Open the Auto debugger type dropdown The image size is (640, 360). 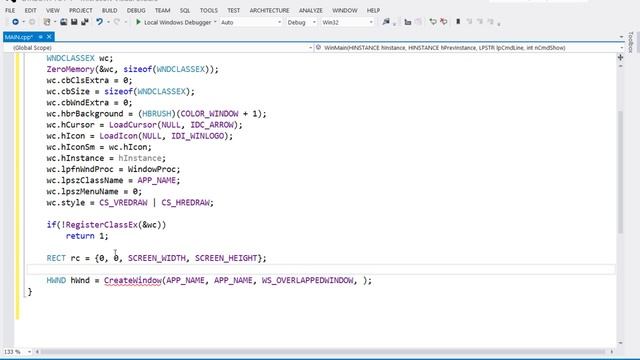[279, 22]
